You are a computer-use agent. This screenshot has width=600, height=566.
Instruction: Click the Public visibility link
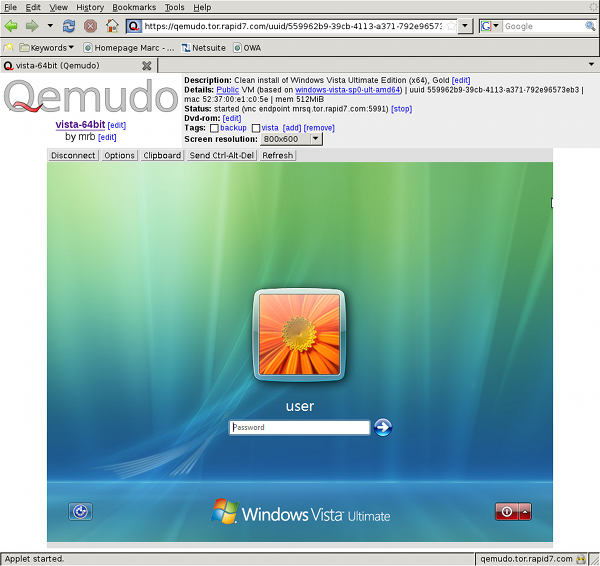tap(227, 90)
